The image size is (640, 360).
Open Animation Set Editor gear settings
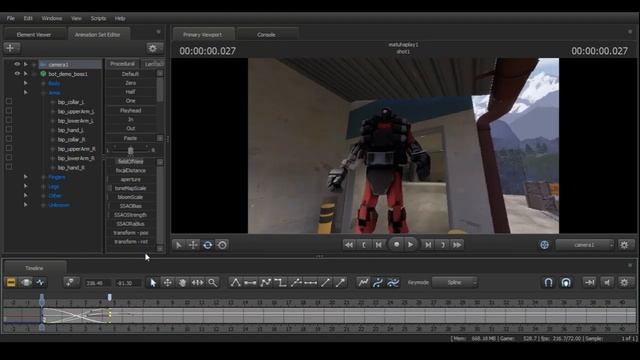[153, 48]
